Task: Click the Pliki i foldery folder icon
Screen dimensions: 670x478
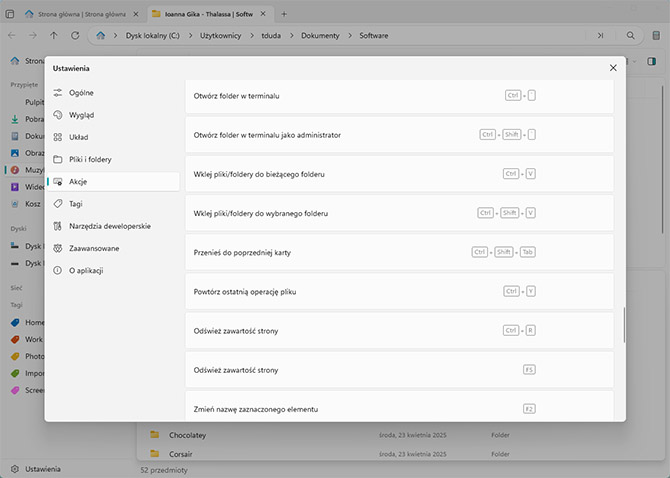Action: pyautogui.click(x=58, y=159)
